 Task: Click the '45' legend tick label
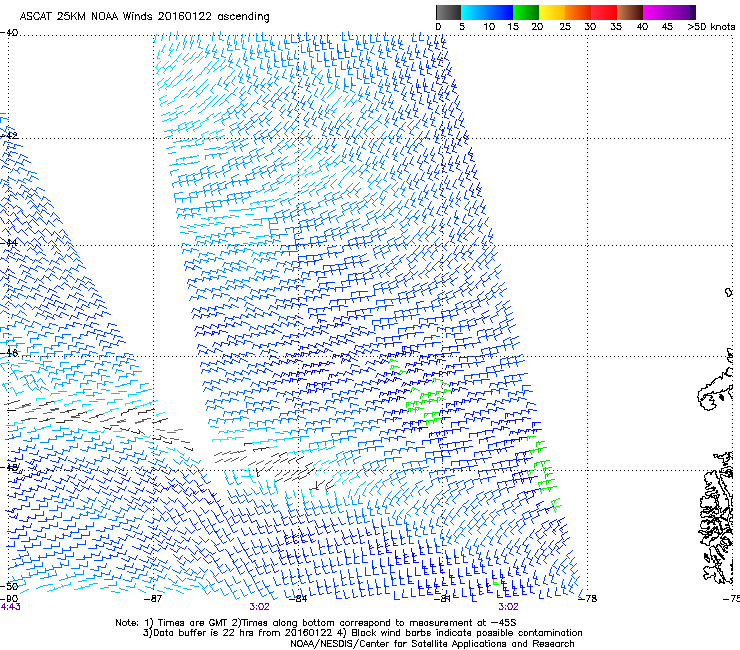point(667,27)
